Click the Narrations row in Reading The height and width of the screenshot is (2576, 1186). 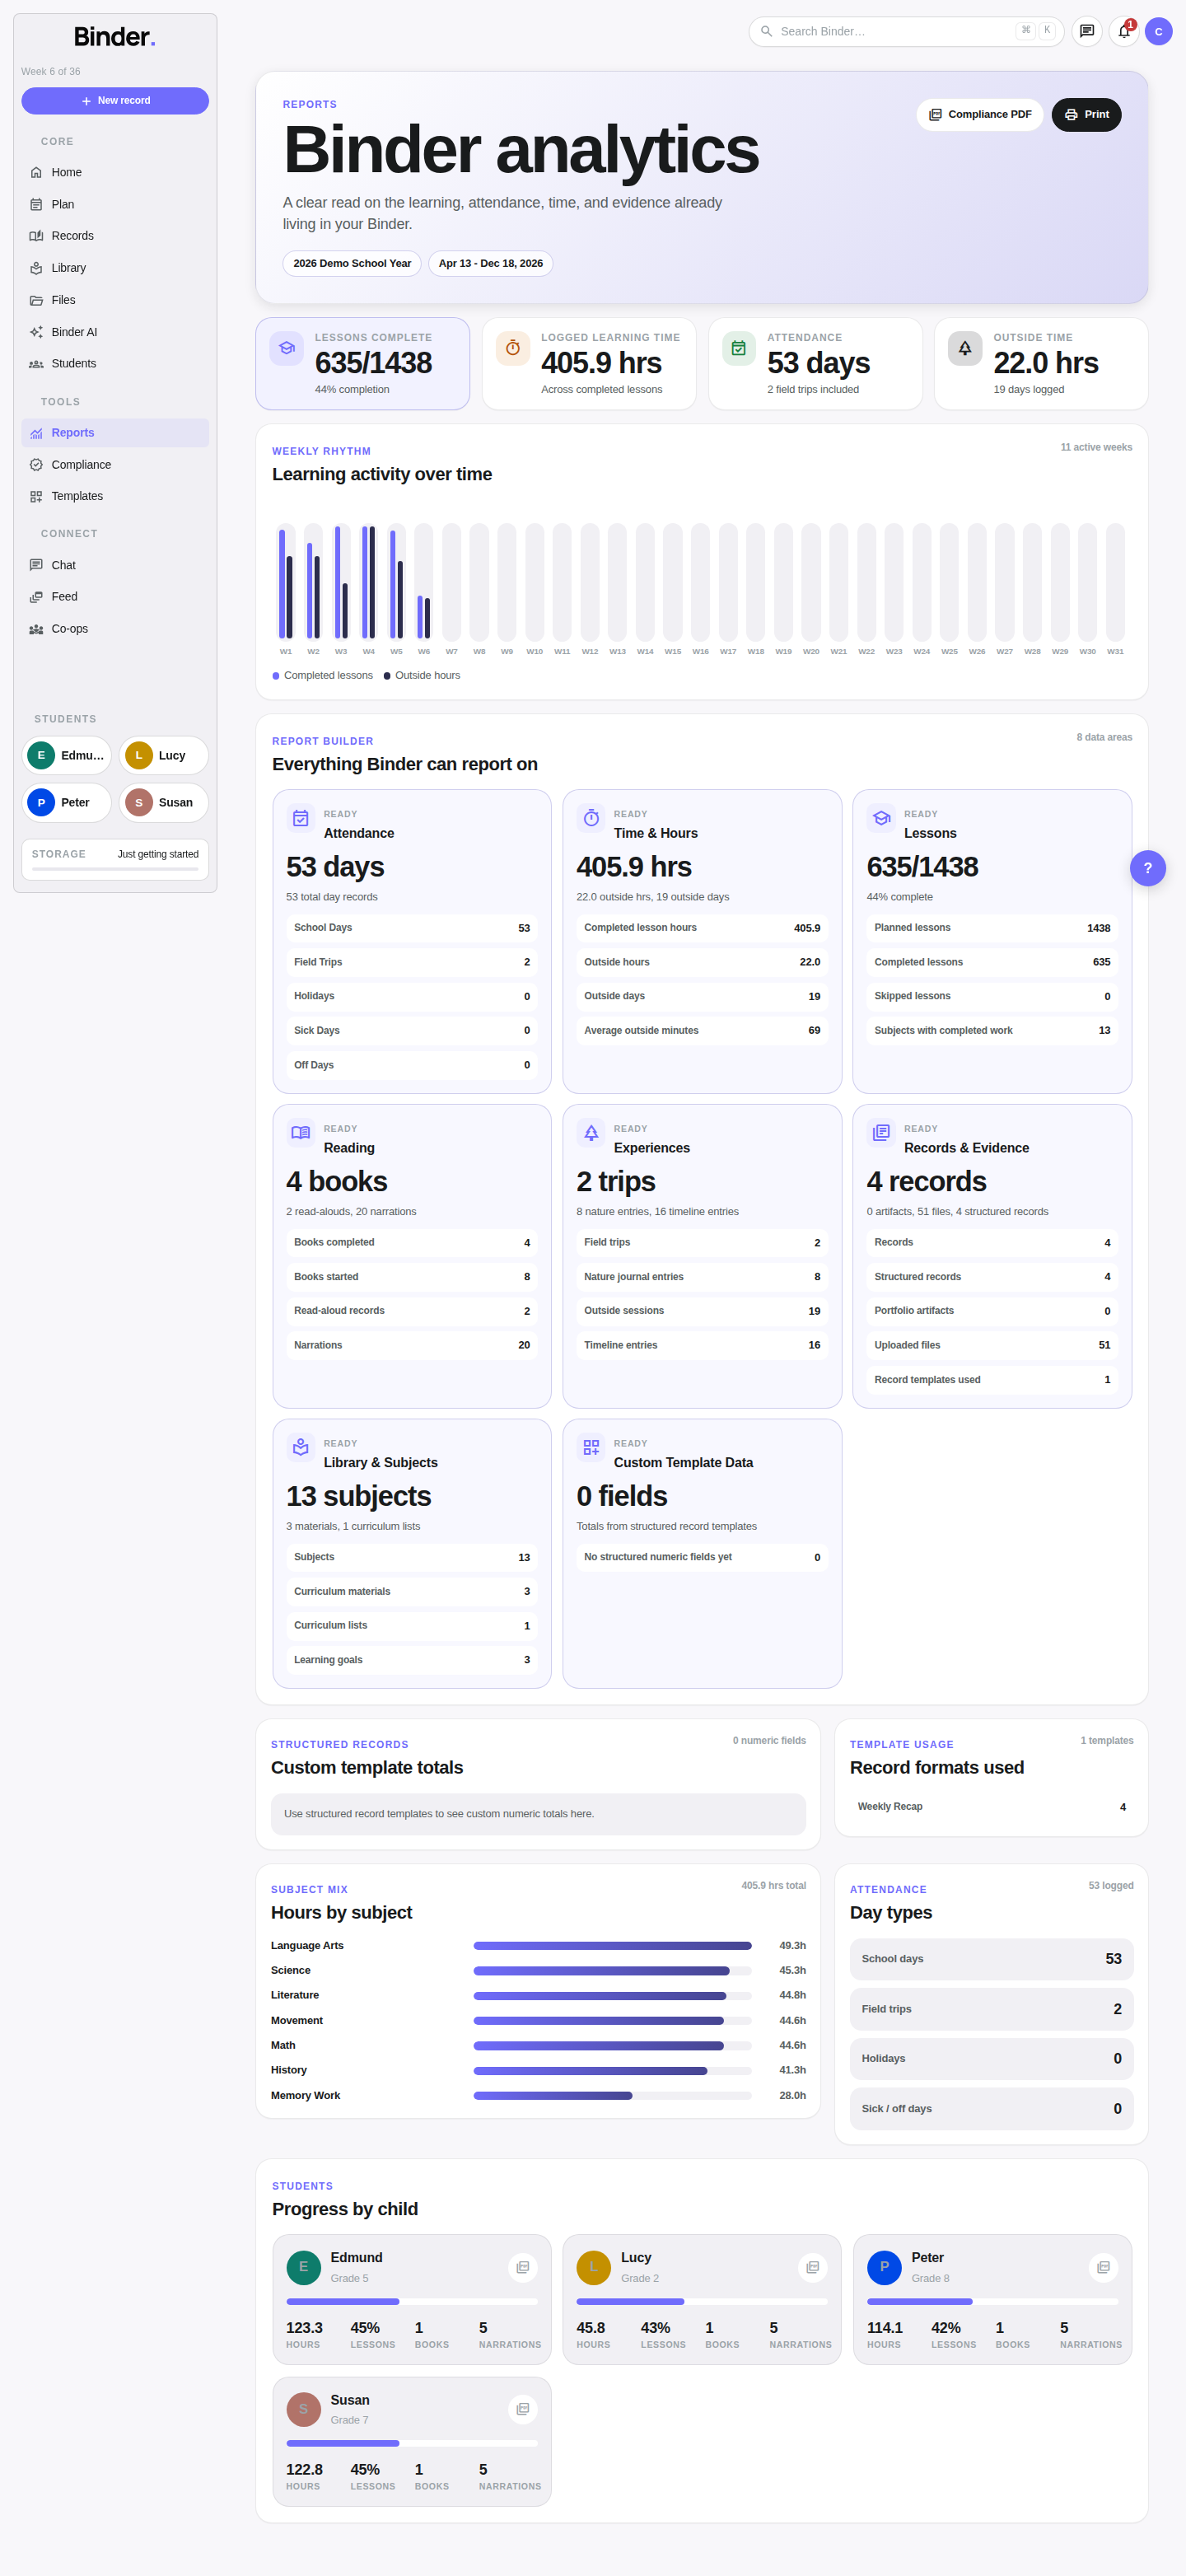(x=412, y=1345)
